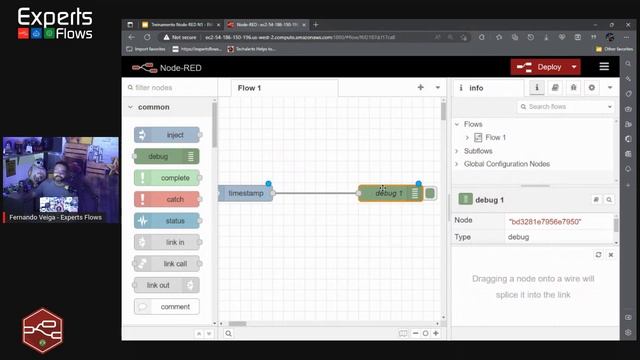Image resolution: width=640 pixels, height=360 pixels.
Task: Open node help for debug 1
Action: coord(596,200)
